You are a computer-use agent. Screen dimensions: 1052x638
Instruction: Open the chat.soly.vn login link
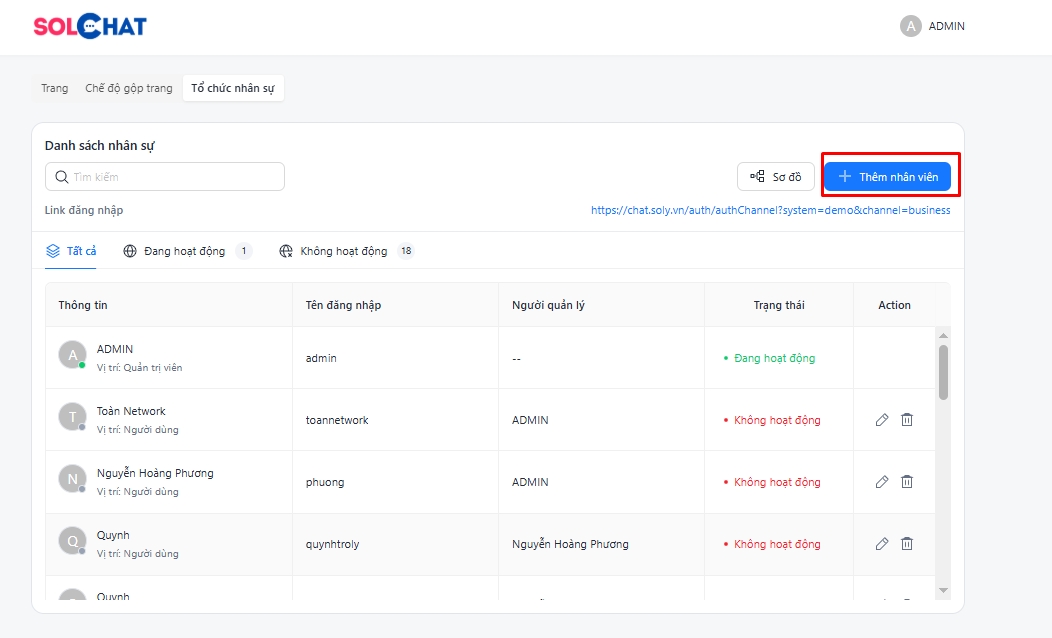[770, 210]
